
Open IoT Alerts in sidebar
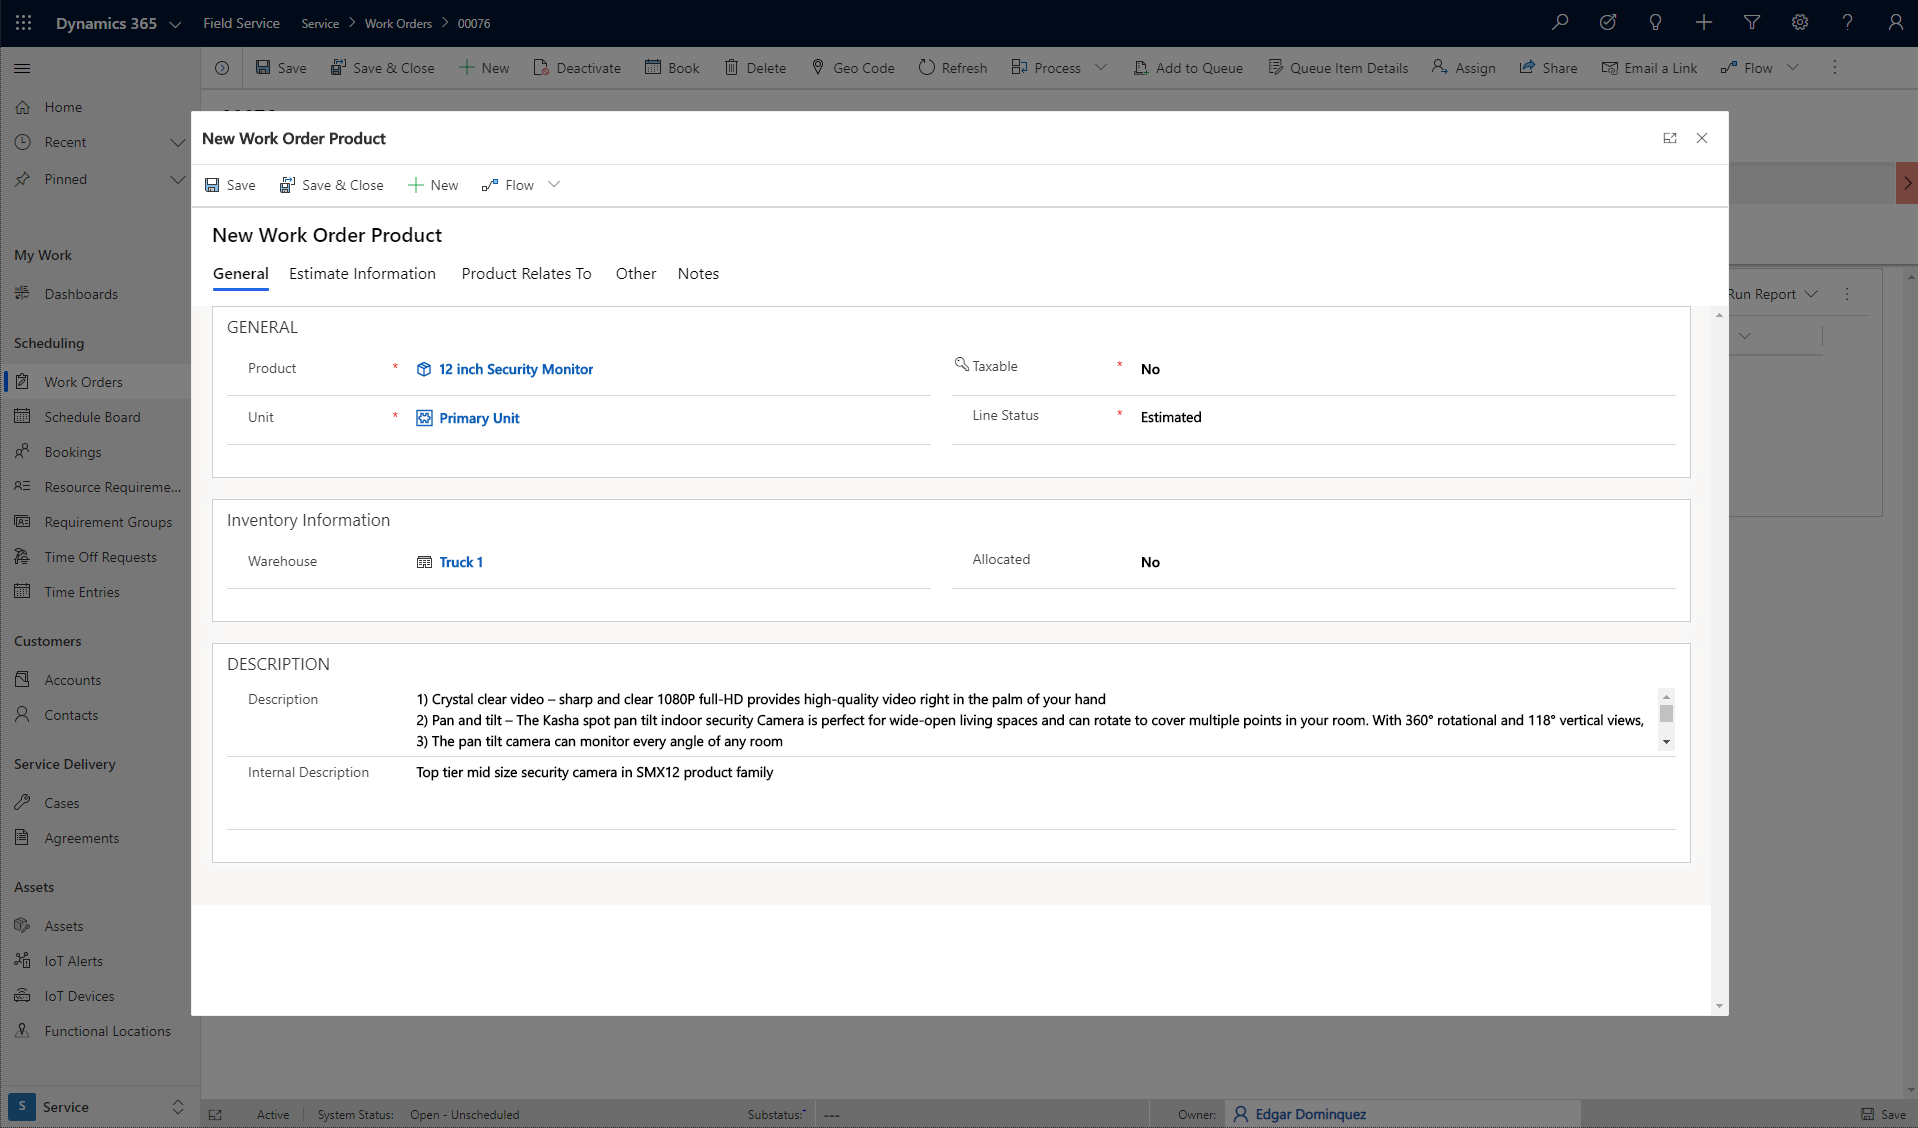click(x=73, y=961)
